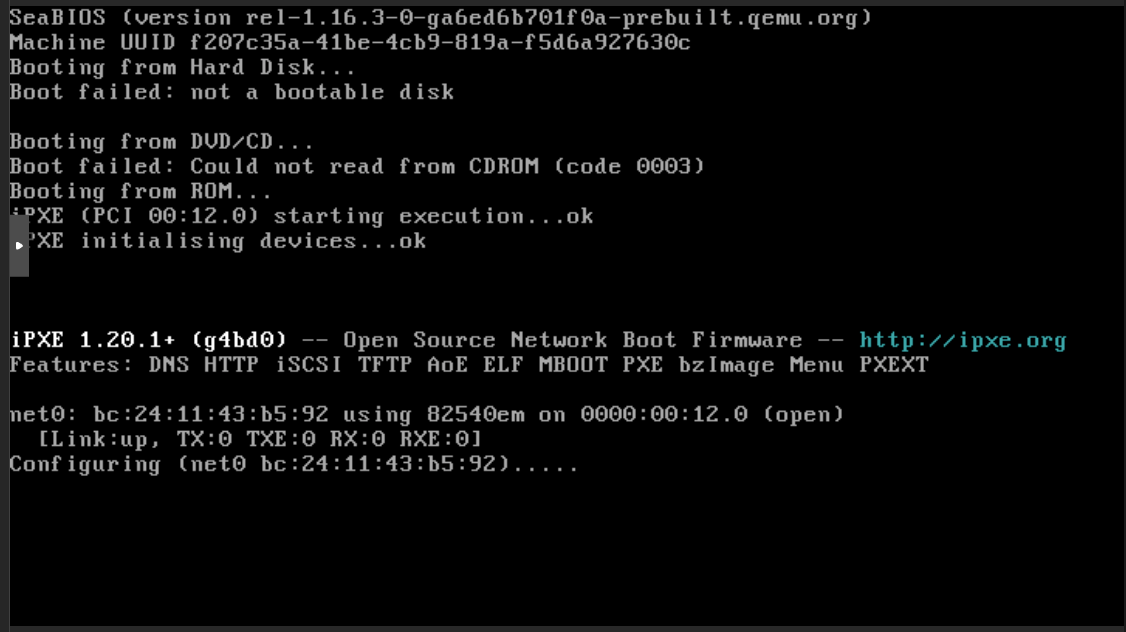
Task: Click the CDROM code 0003 error line
Action: click(x=357, y=166)
